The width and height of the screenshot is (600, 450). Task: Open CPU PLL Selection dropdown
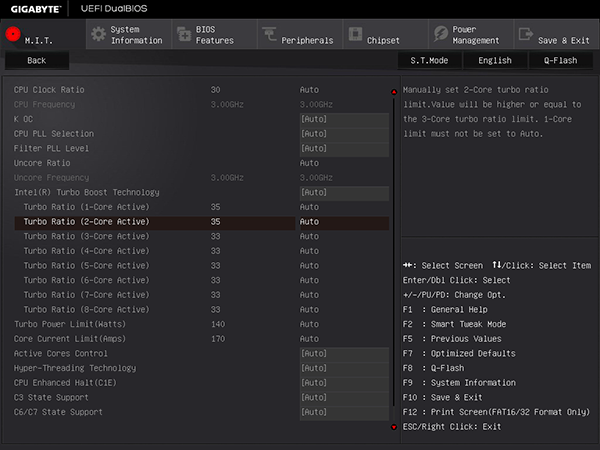point(343,134)
